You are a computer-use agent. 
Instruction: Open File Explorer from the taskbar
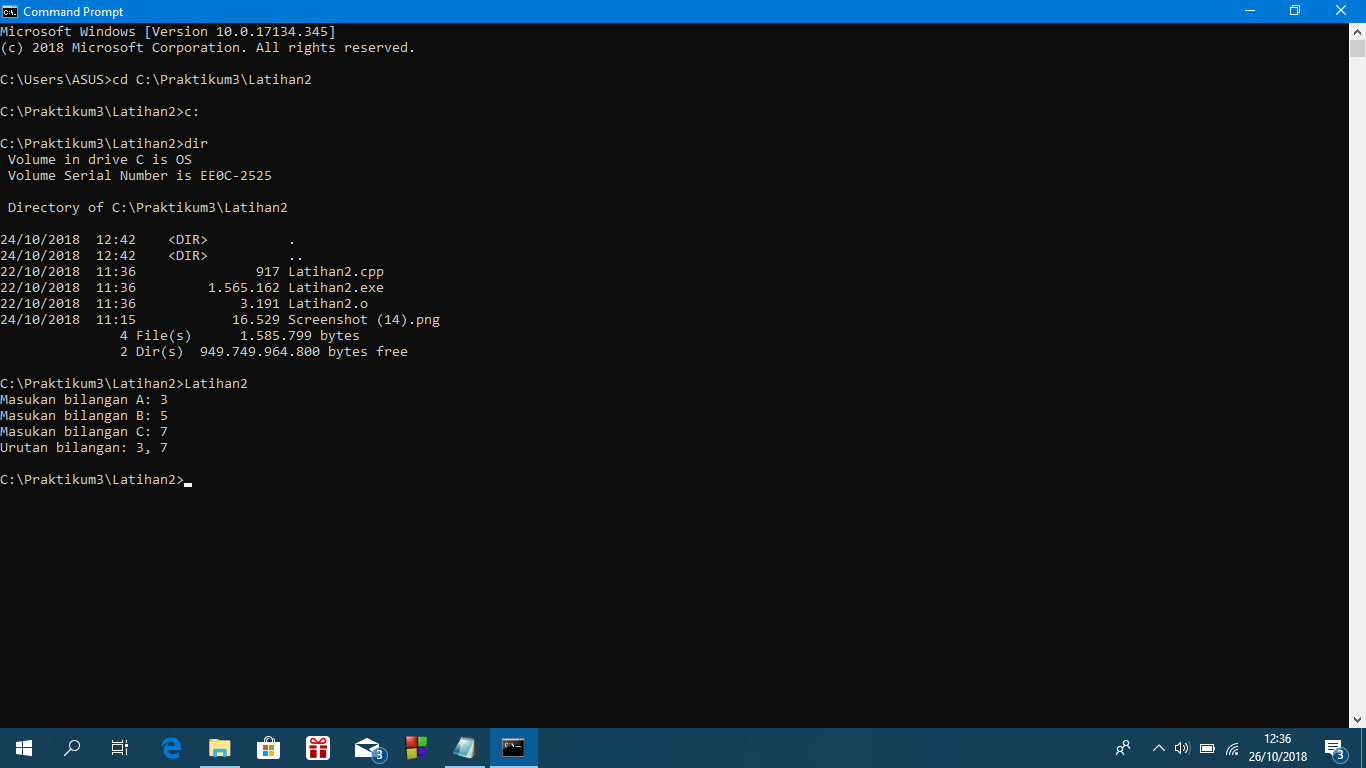click(x=219, y=748)
